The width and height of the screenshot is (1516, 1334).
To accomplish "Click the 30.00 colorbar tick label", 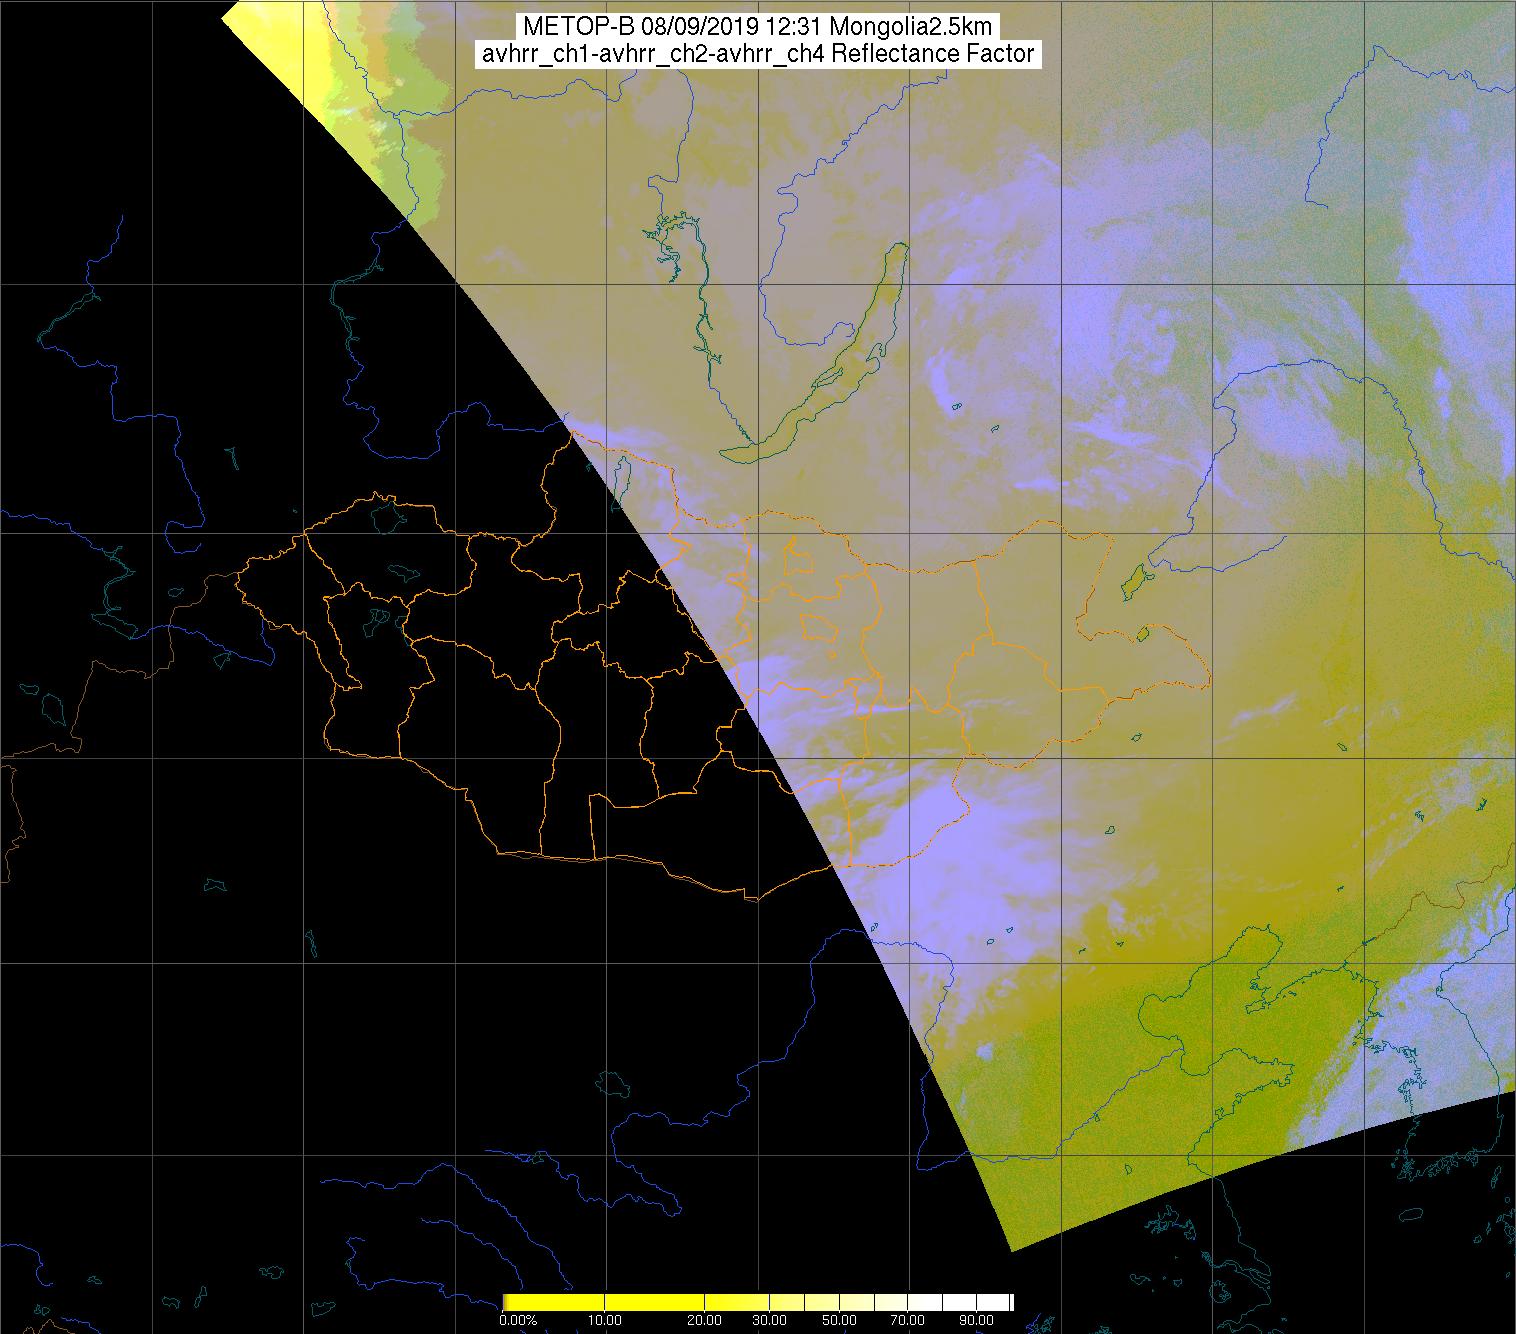I will tap(769, 1321).
